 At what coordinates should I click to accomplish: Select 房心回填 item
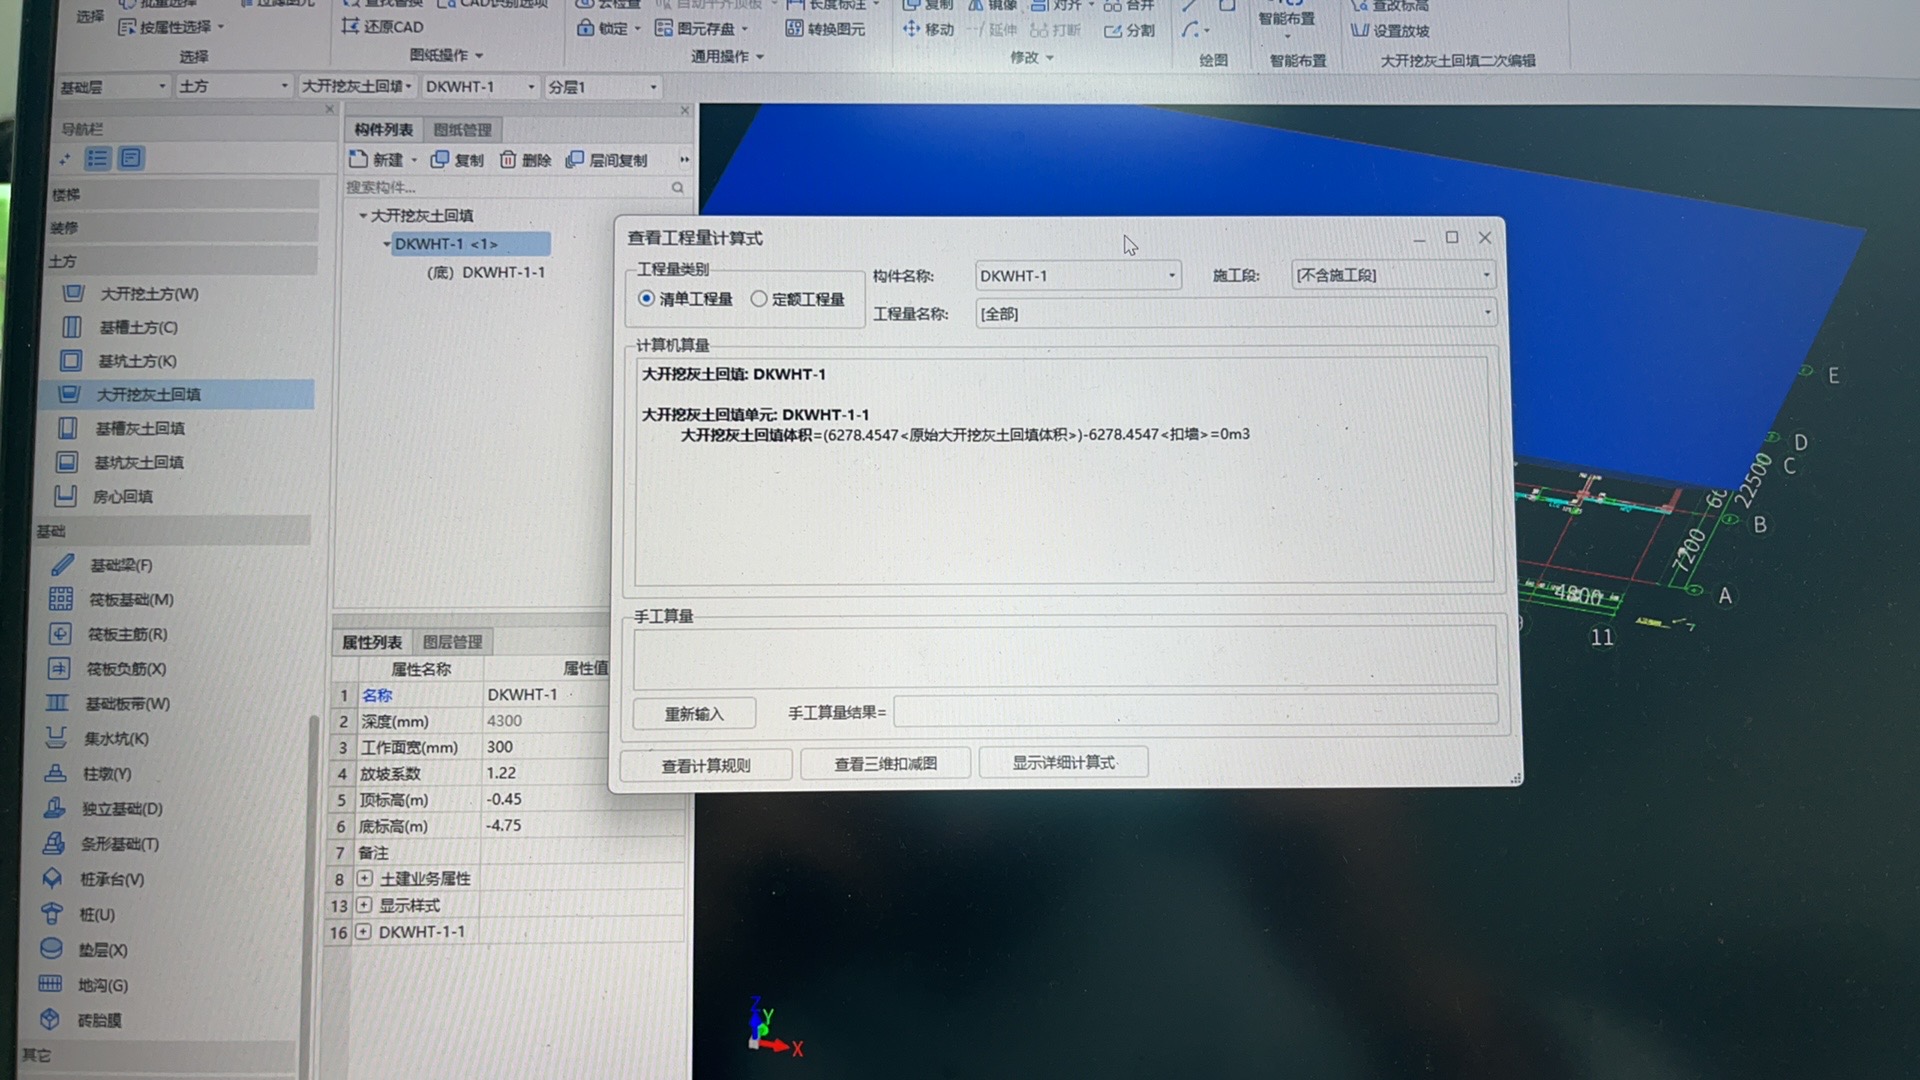(122, 497)
